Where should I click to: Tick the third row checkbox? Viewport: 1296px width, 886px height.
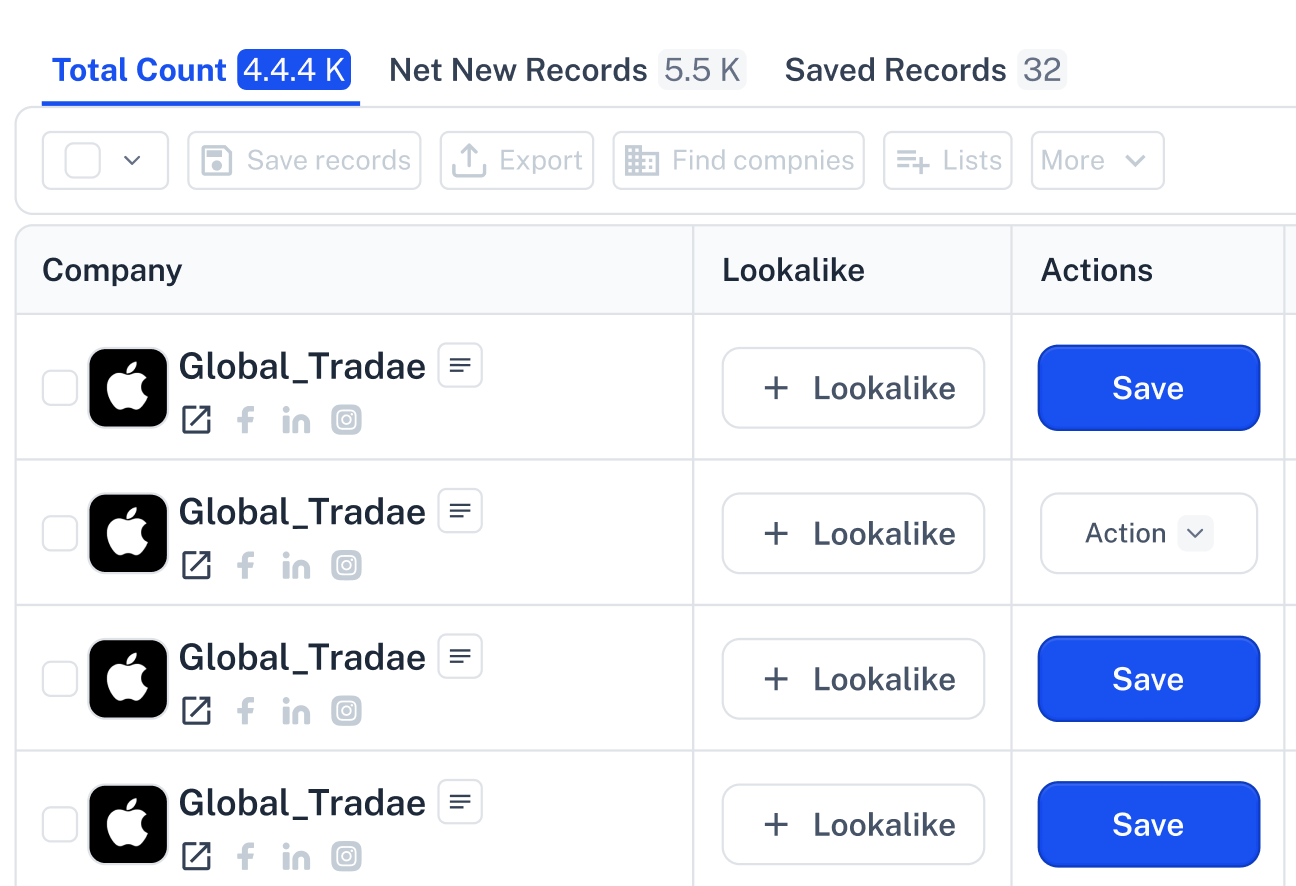tap(60, 679)
